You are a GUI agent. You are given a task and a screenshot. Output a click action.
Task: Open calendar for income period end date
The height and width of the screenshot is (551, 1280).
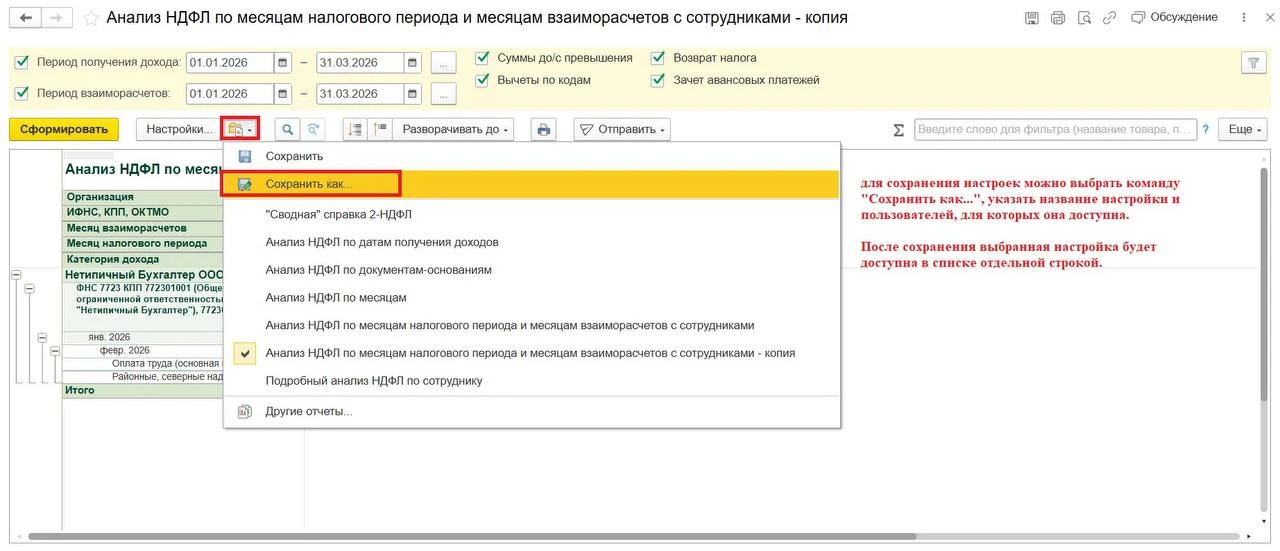[x=413, y=62]
